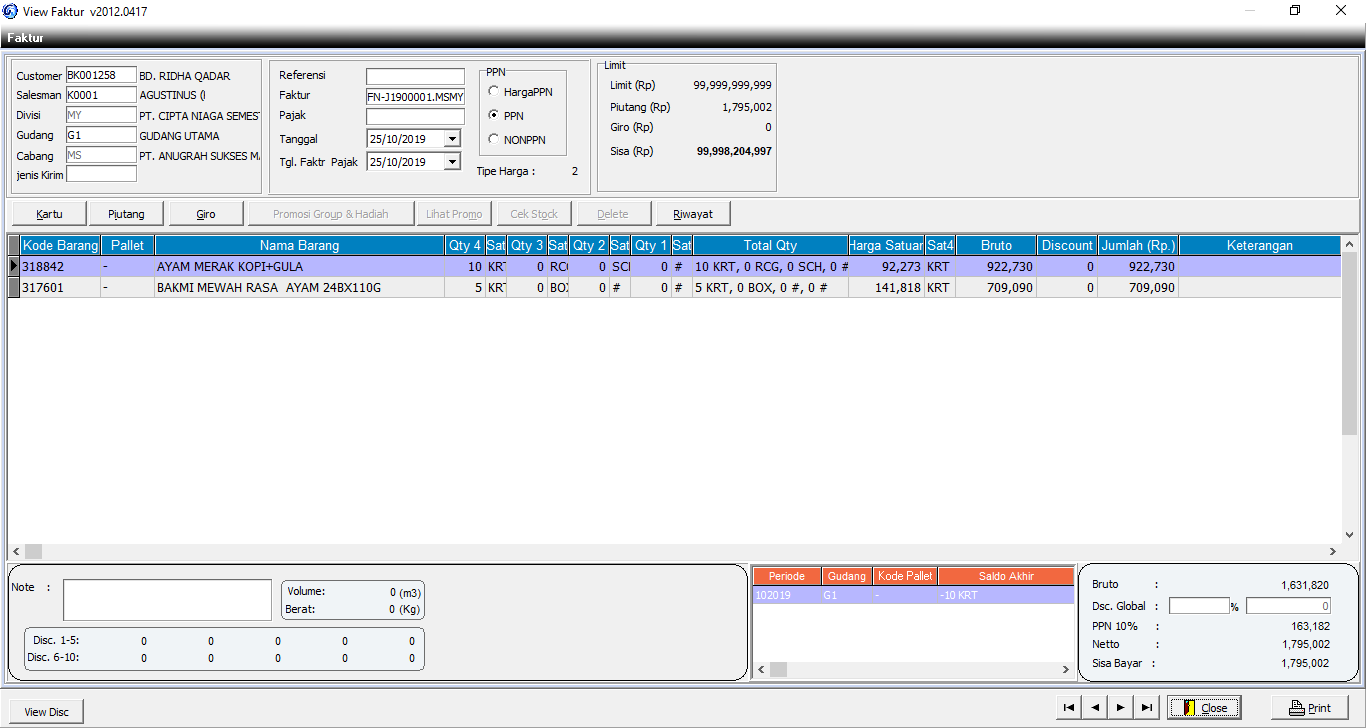The width and height of the screenshot is (1366, 728).
Task: Jump to the last record arrow
Action: [x=1147, y=708]
